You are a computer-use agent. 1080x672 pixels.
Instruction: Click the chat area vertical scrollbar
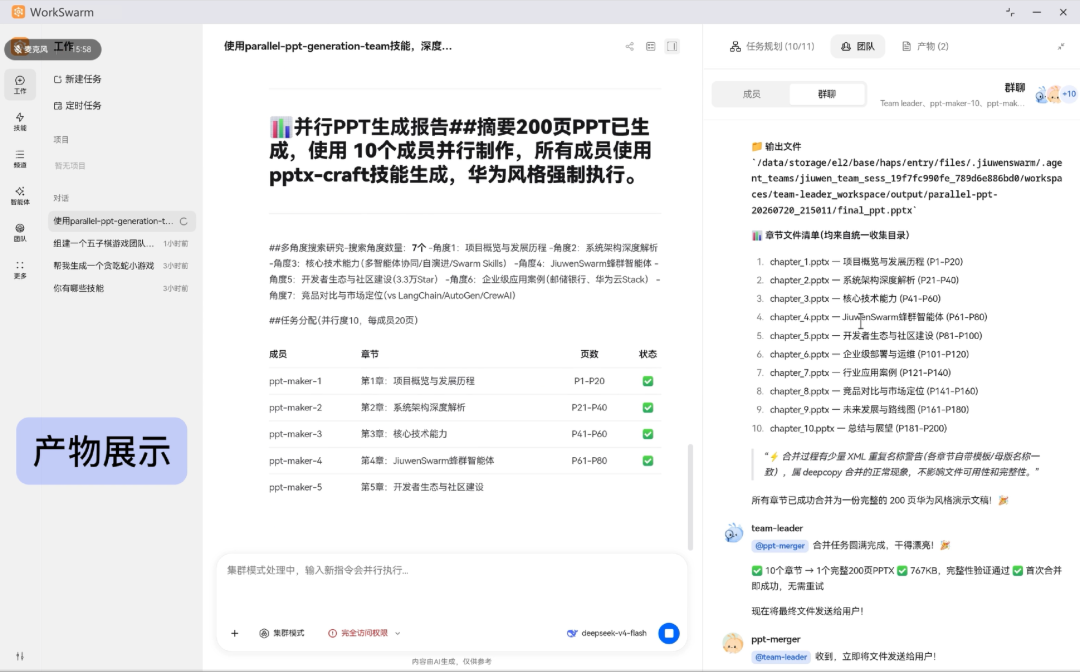point(690,496)
